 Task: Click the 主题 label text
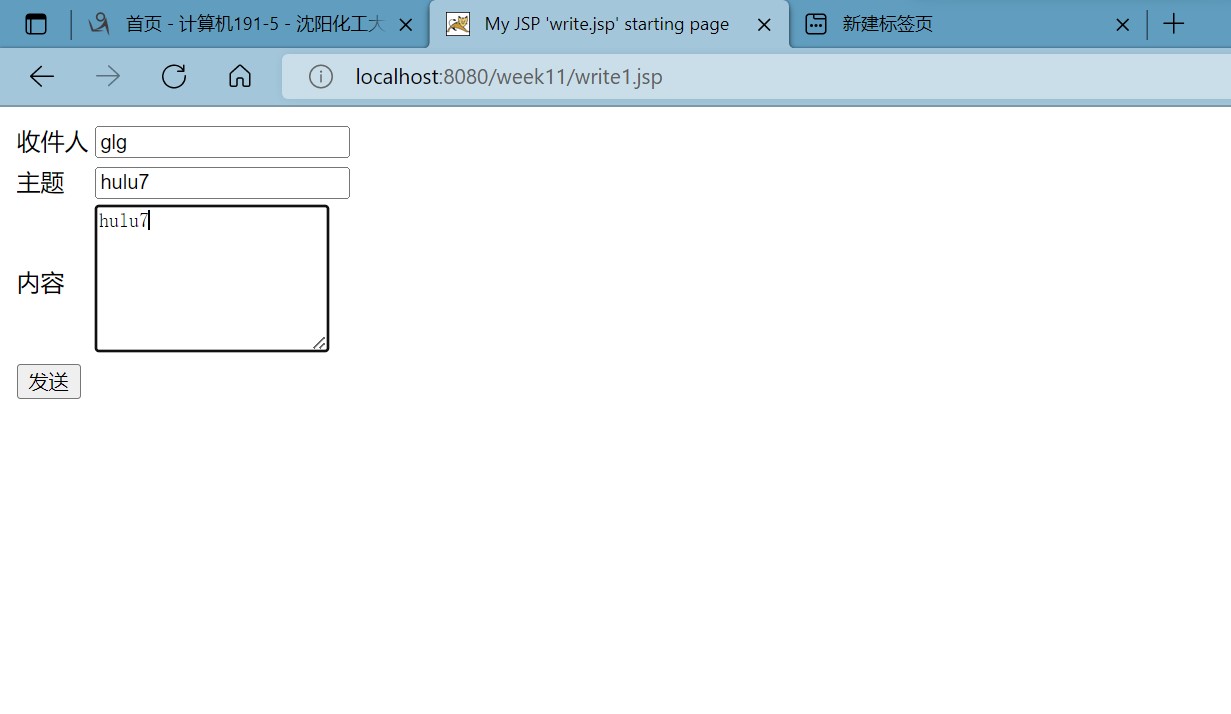point(41,183)
